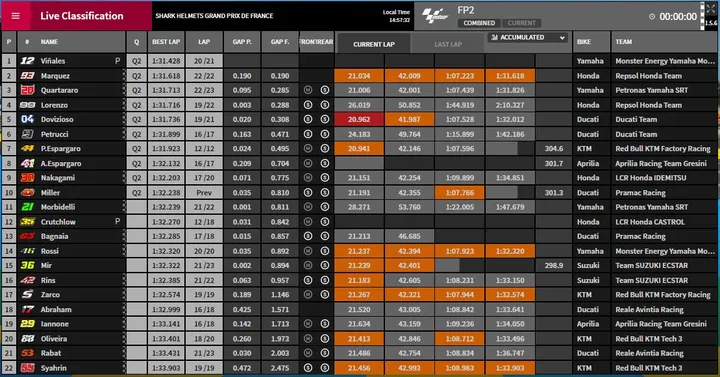Click Rossi's rear tyre icon

[x=325, y=251]
